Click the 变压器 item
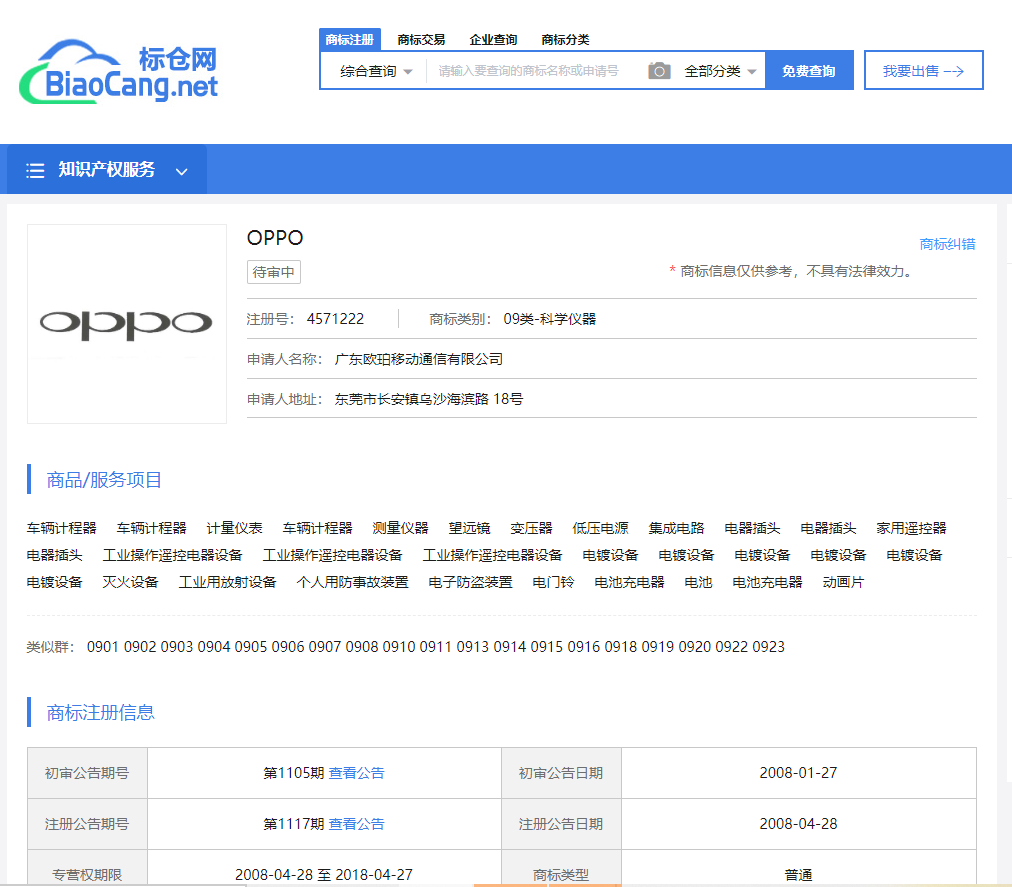This screenshot has height=887, width=1012. pyautogui.click(x=531, y=528)
